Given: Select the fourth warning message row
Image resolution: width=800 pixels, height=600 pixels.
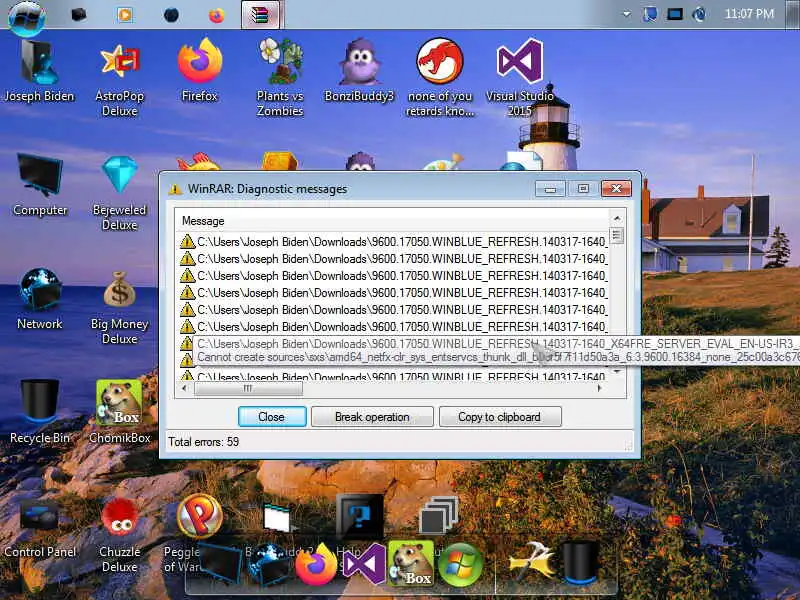Looking at the screenshot, I should pyautogui.click(x=392, y=293).
